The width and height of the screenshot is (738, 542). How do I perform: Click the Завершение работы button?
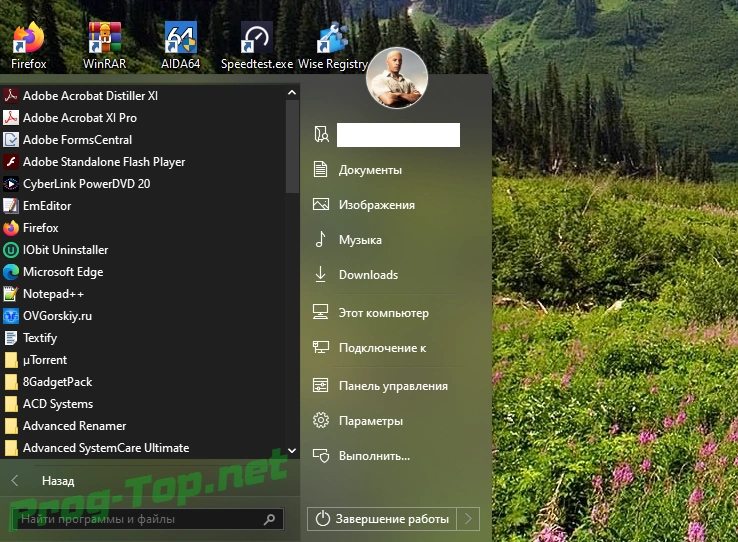coord(382,518)
